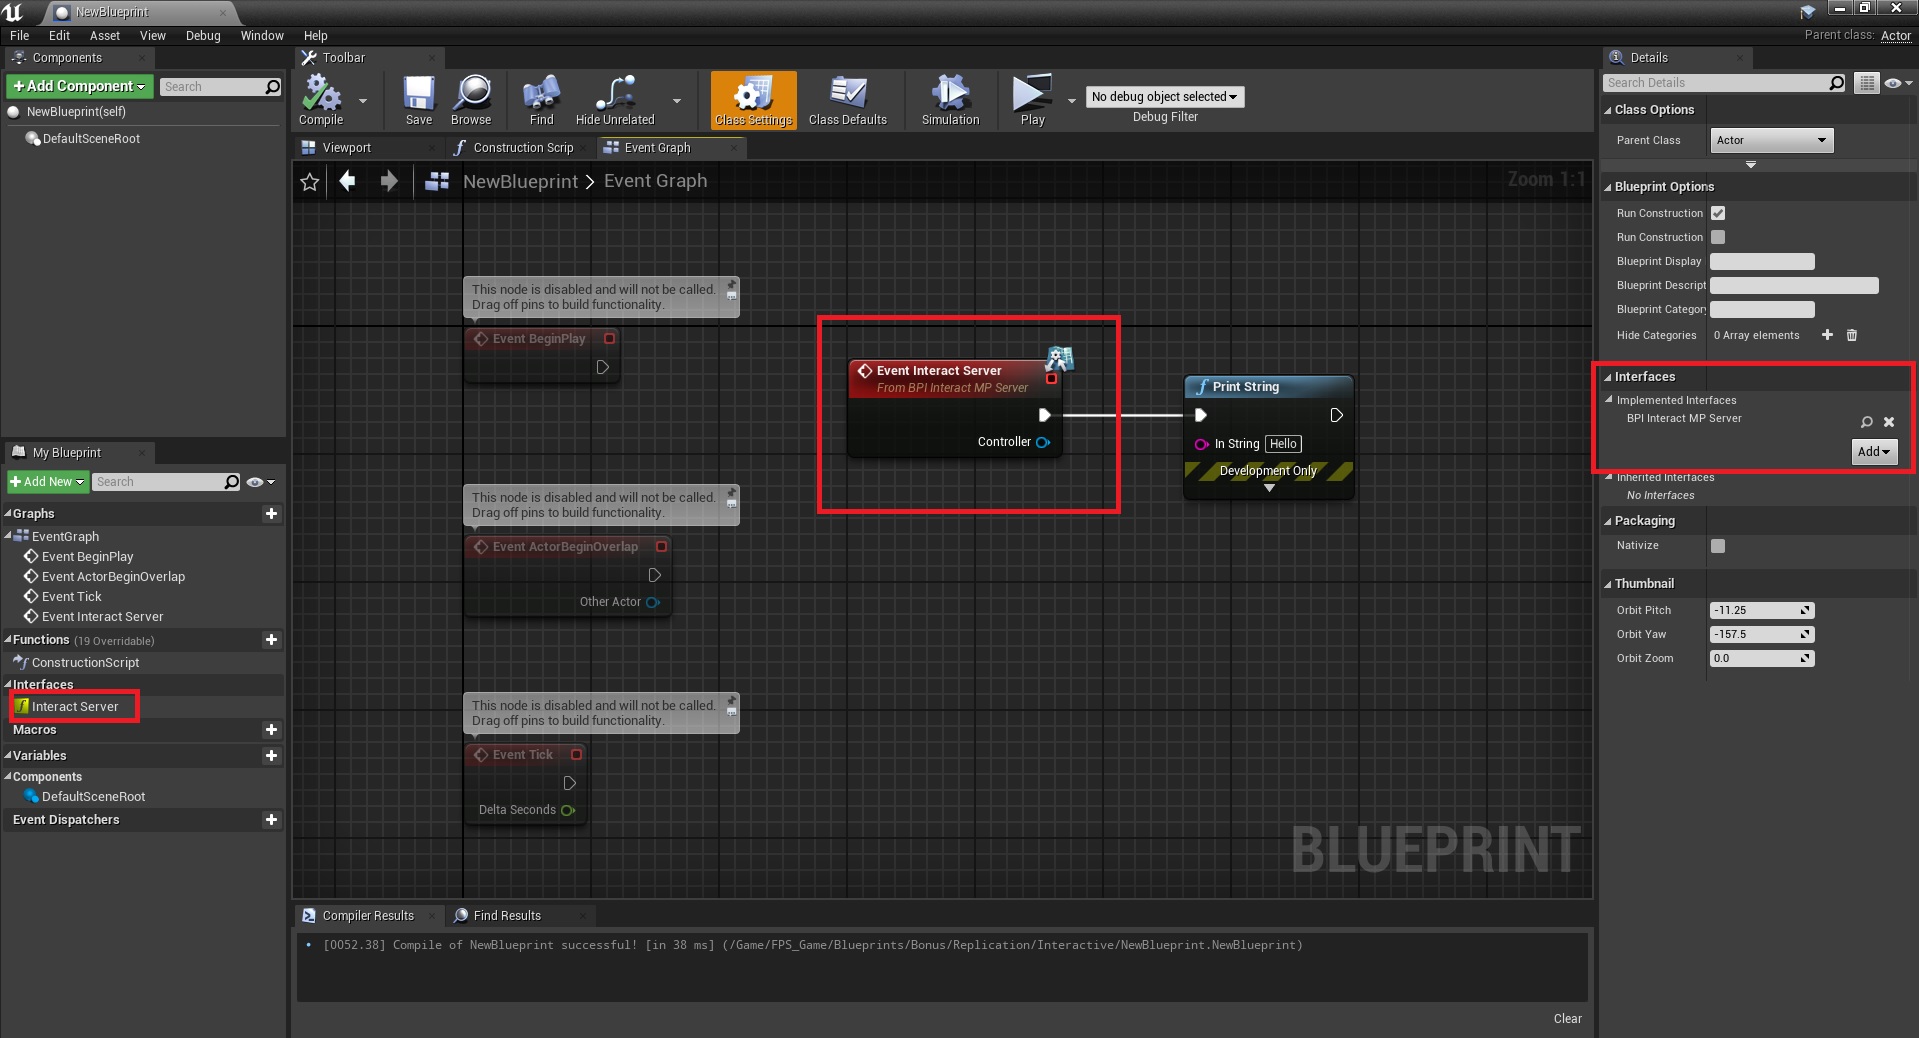Save the blueprint with Save icon
Viewport: 1919px width, 1038px height.
coord(418,95)
